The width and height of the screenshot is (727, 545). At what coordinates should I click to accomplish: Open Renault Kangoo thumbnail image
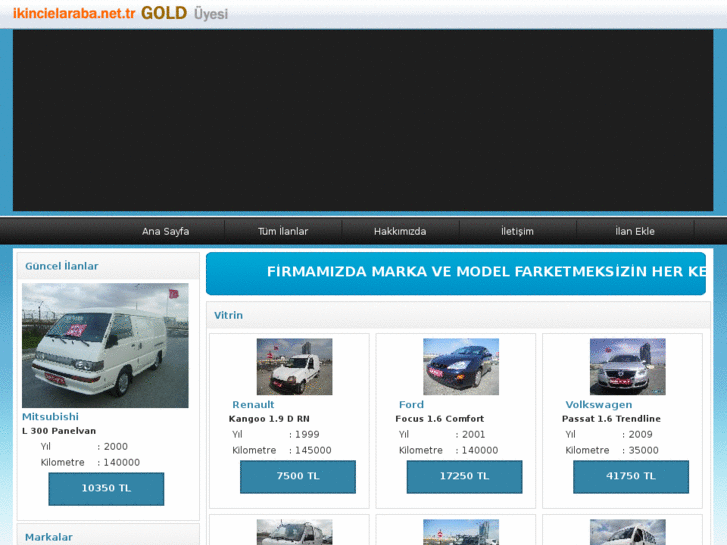294,366
